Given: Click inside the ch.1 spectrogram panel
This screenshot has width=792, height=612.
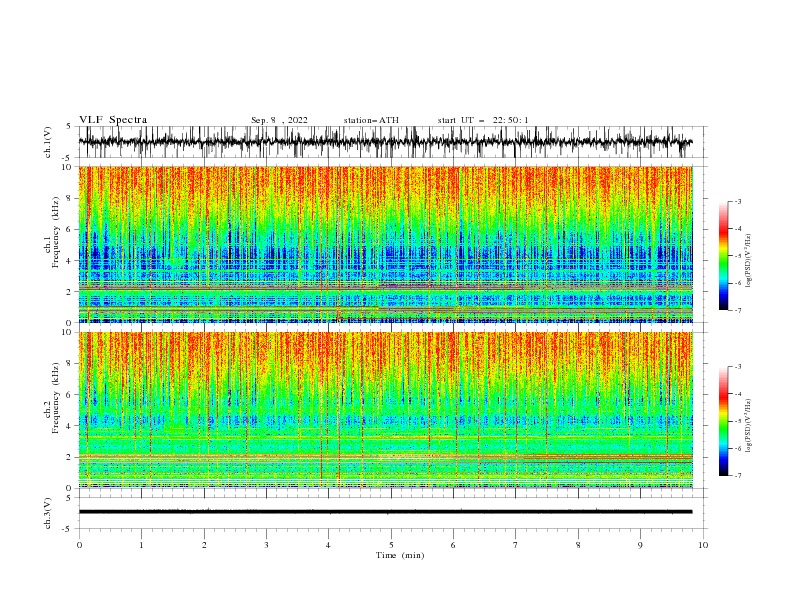Looking at the screenshot, I should coord(385,244).
